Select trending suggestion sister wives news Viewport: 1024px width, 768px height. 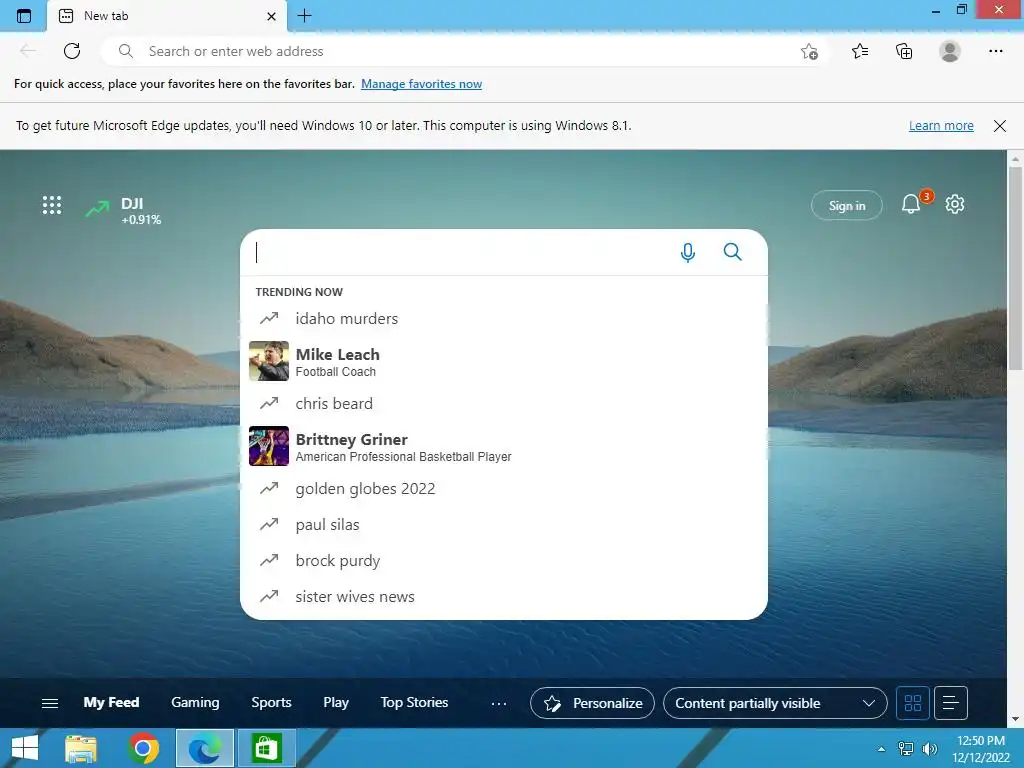(504, 596)
